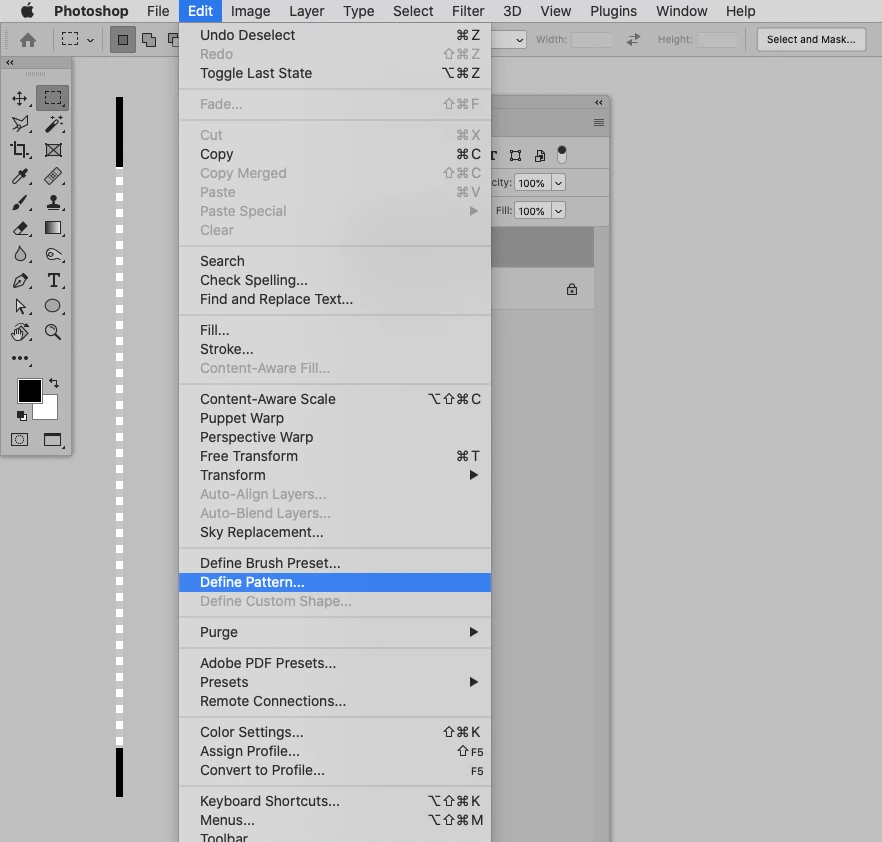Open the marquee tool preset picker dropdown
The width and height of the screenshot is (882, 842).
90,40
